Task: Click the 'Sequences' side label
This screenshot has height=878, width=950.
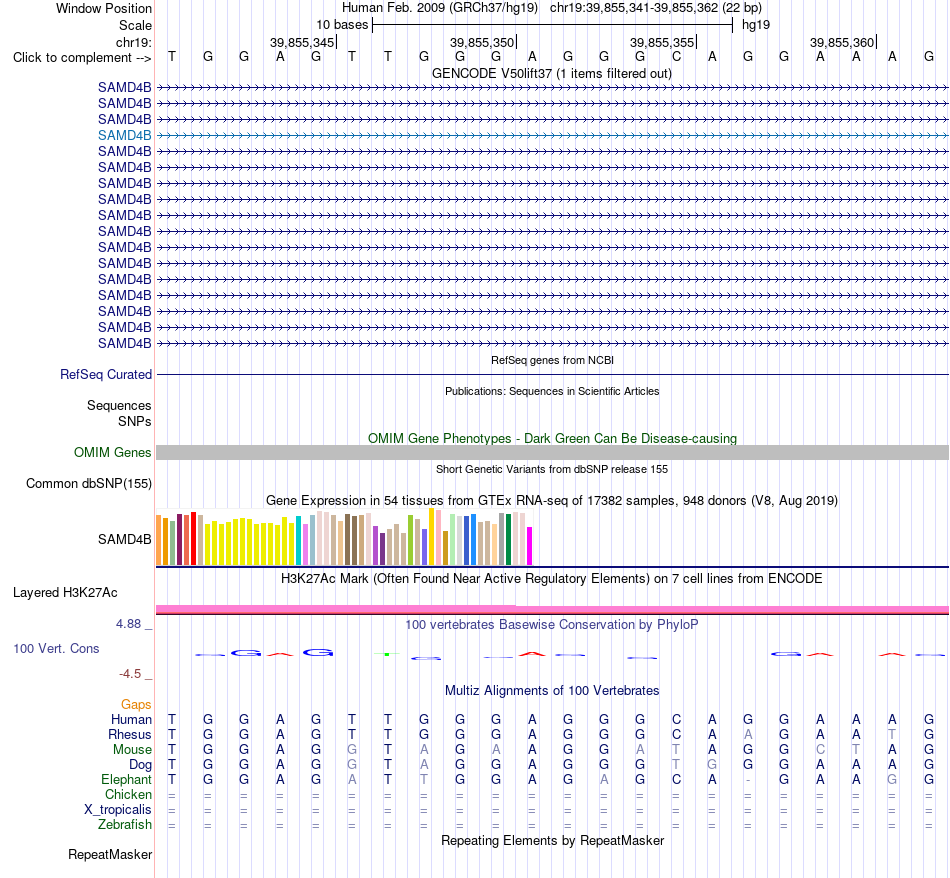Action: coord(119,405)
